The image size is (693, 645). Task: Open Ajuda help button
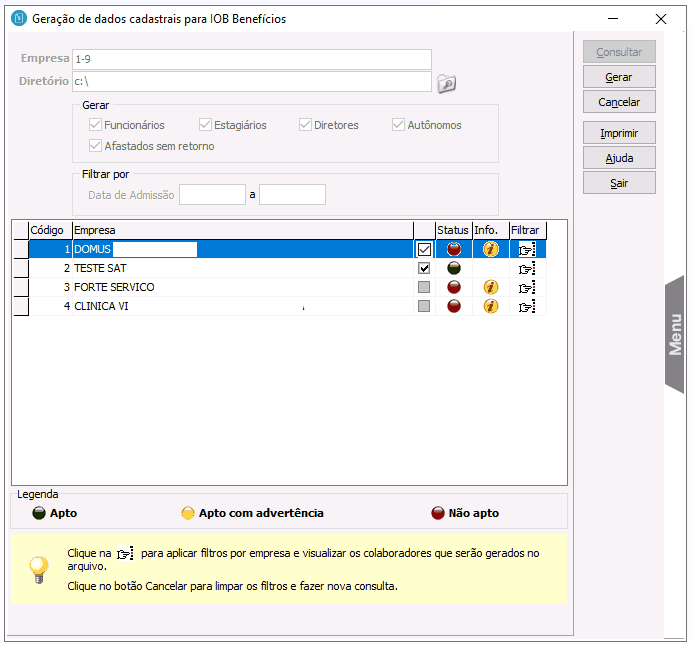[x=619, y=158]
